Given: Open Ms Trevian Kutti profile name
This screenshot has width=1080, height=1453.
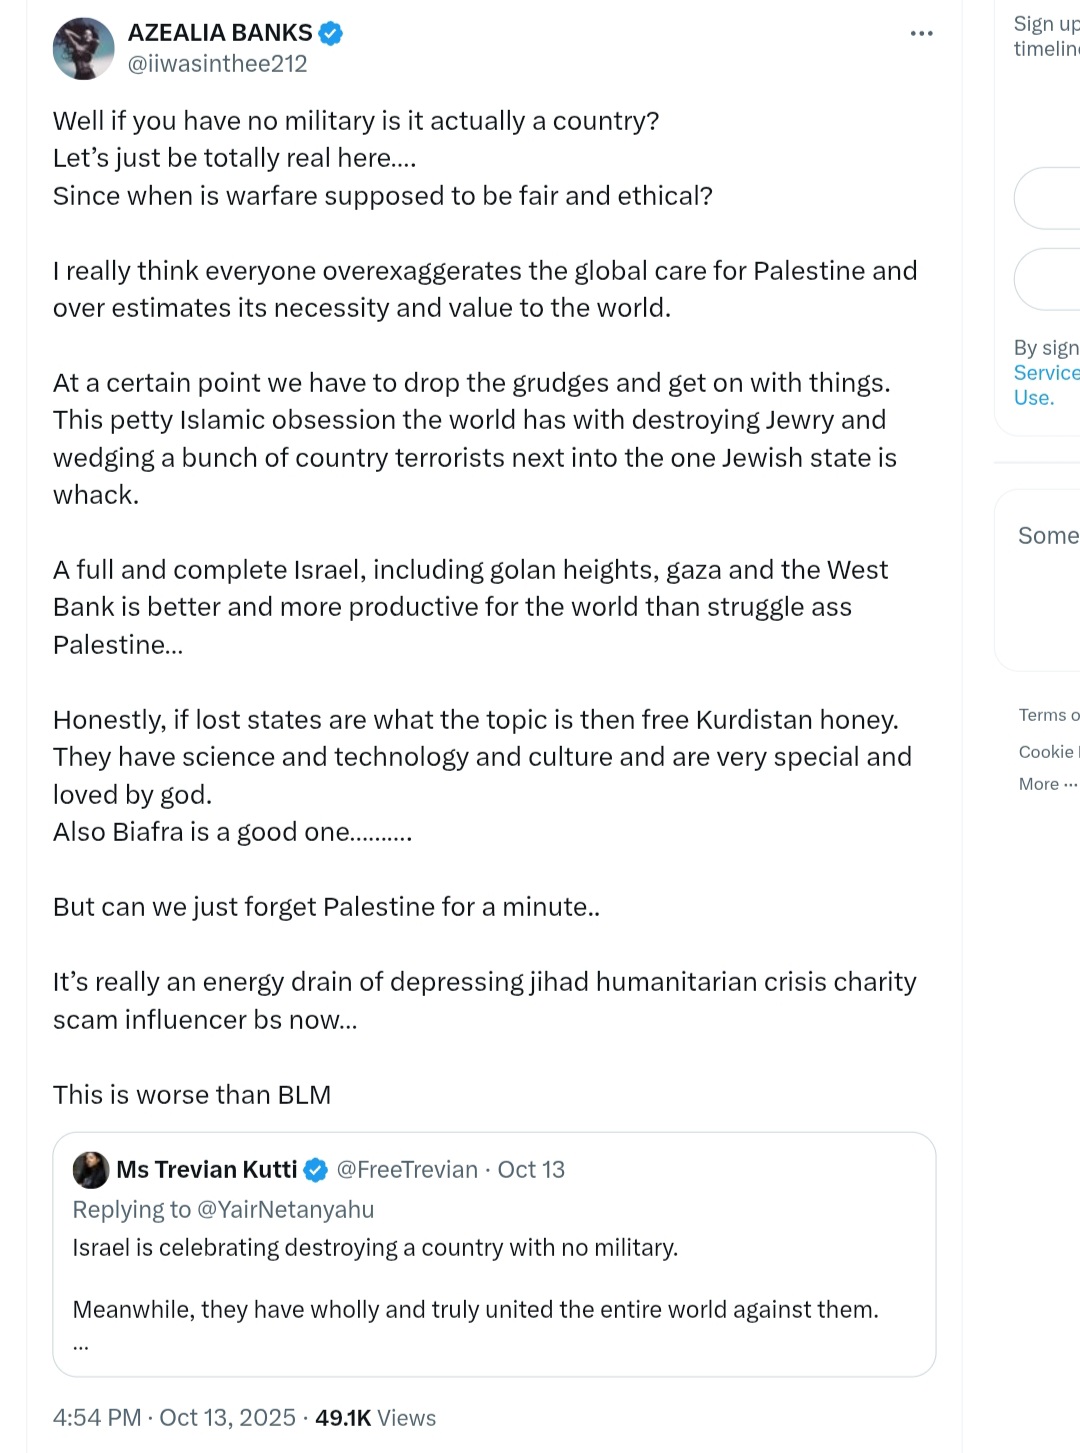Looking at the screenshot, I should coord(207,1170).
